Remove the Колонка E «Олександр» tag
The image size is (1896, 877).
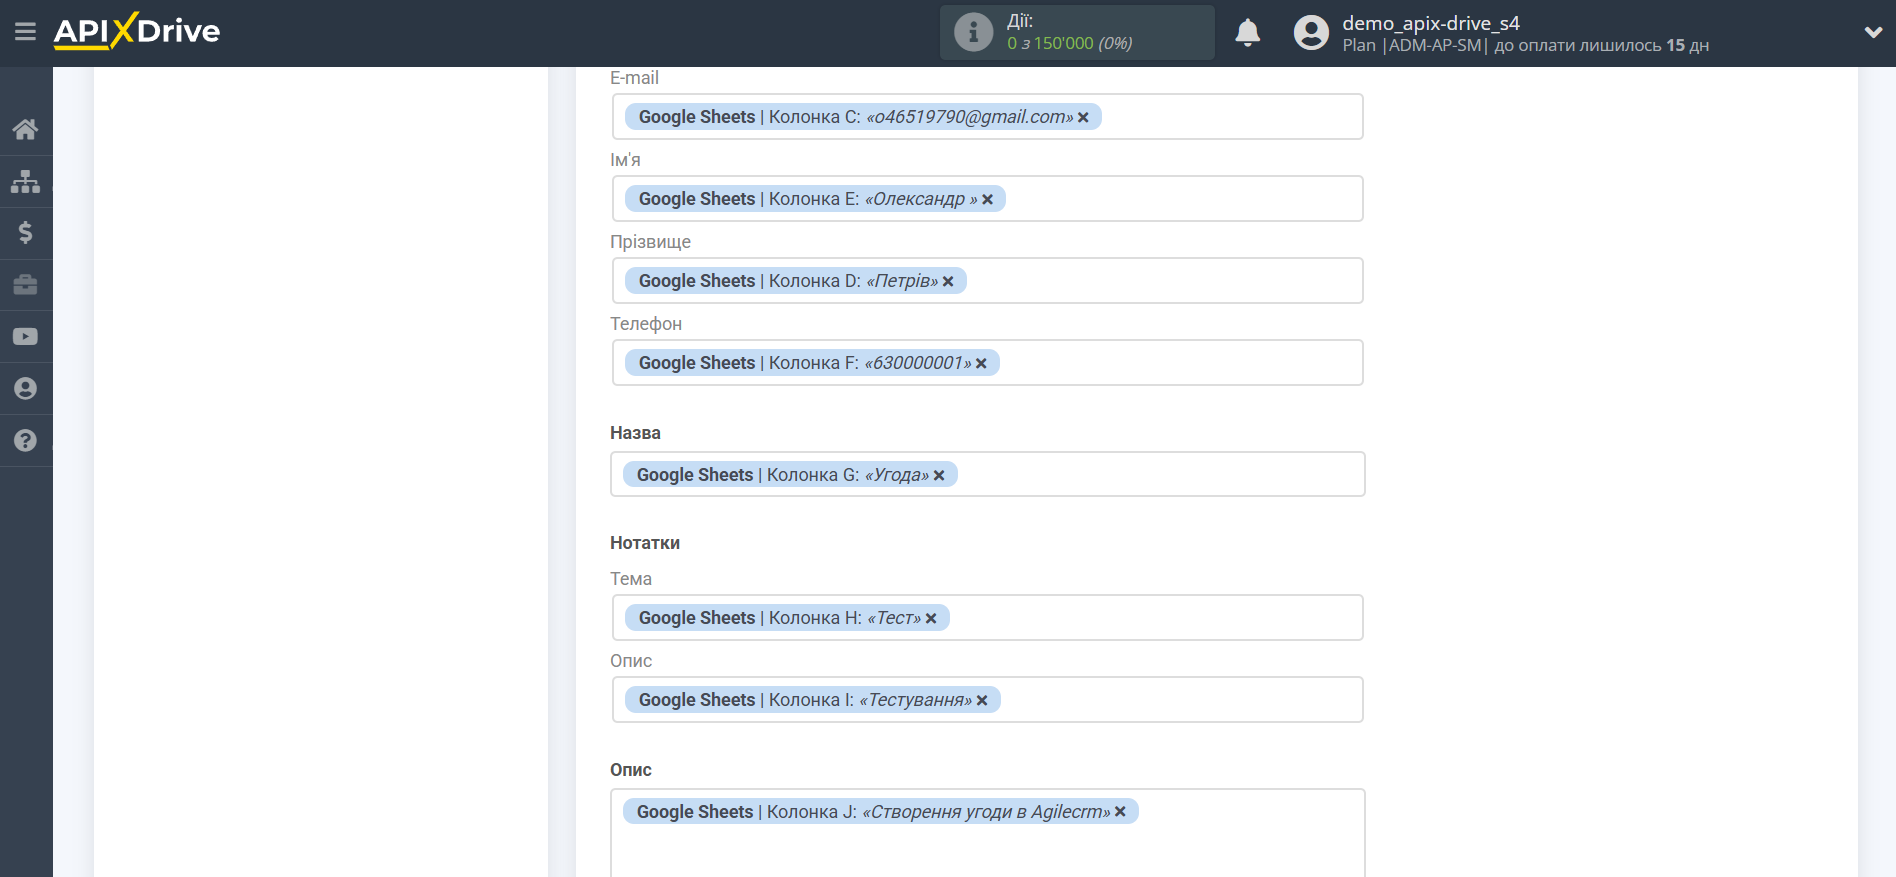click(x=987, y=199)
